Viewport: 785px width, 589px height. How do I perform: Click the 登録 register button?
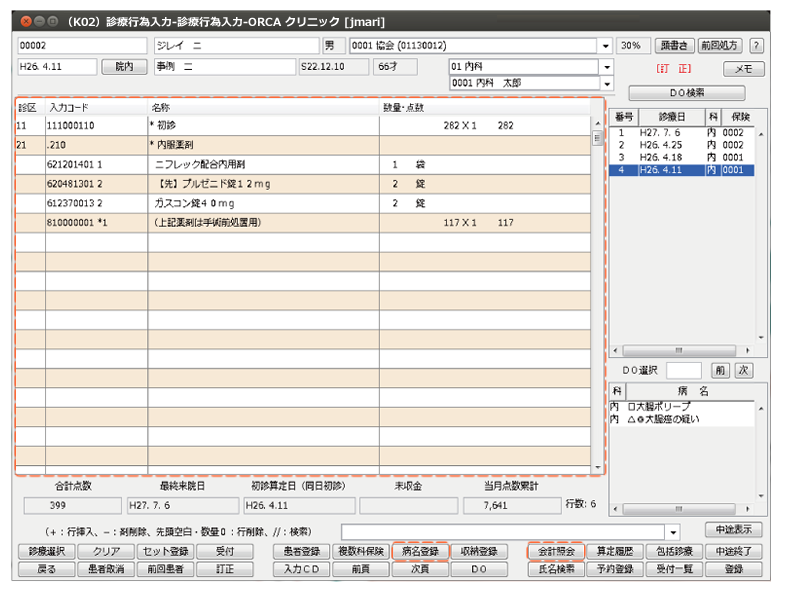point(734,569)
